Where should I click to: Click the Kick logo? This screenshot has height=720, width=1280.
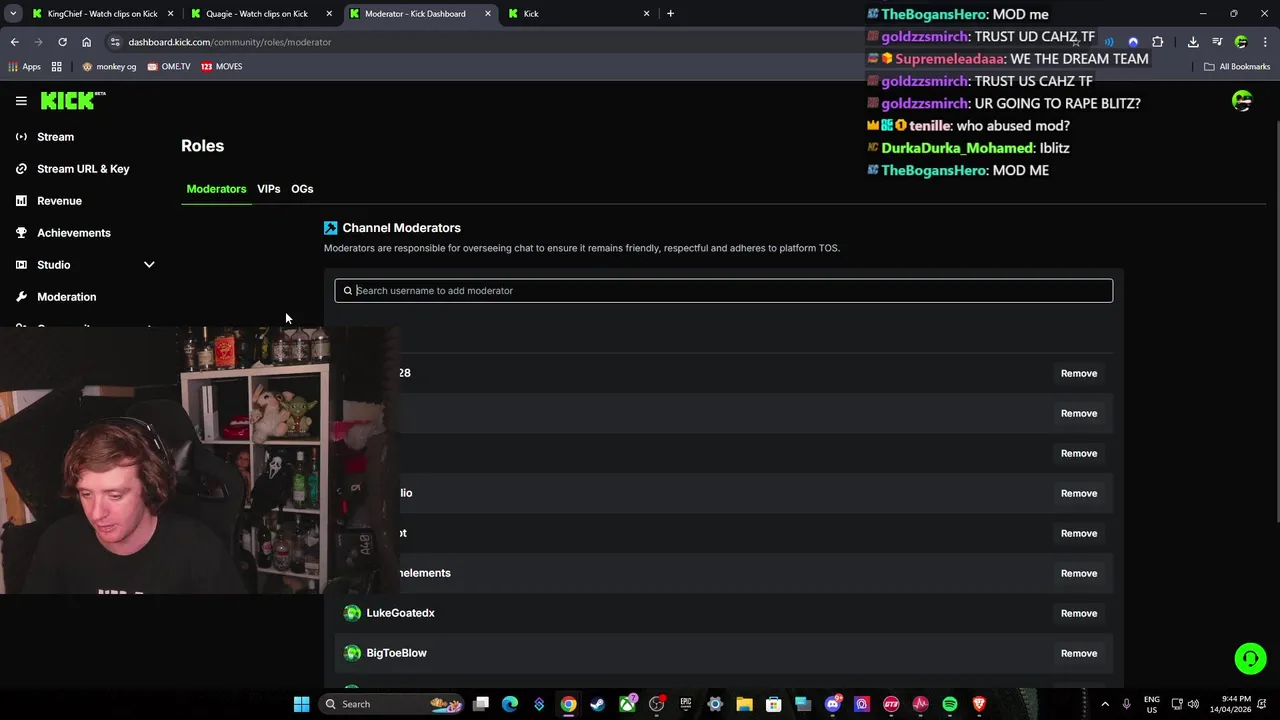coord(72,100)
